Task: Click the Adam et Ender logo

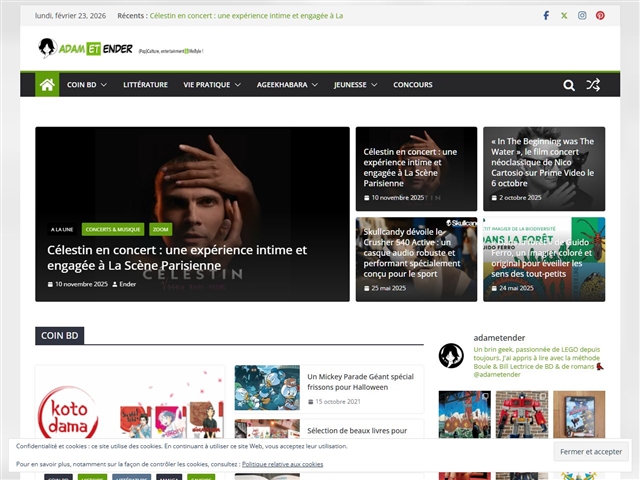Action: (86, 48)
